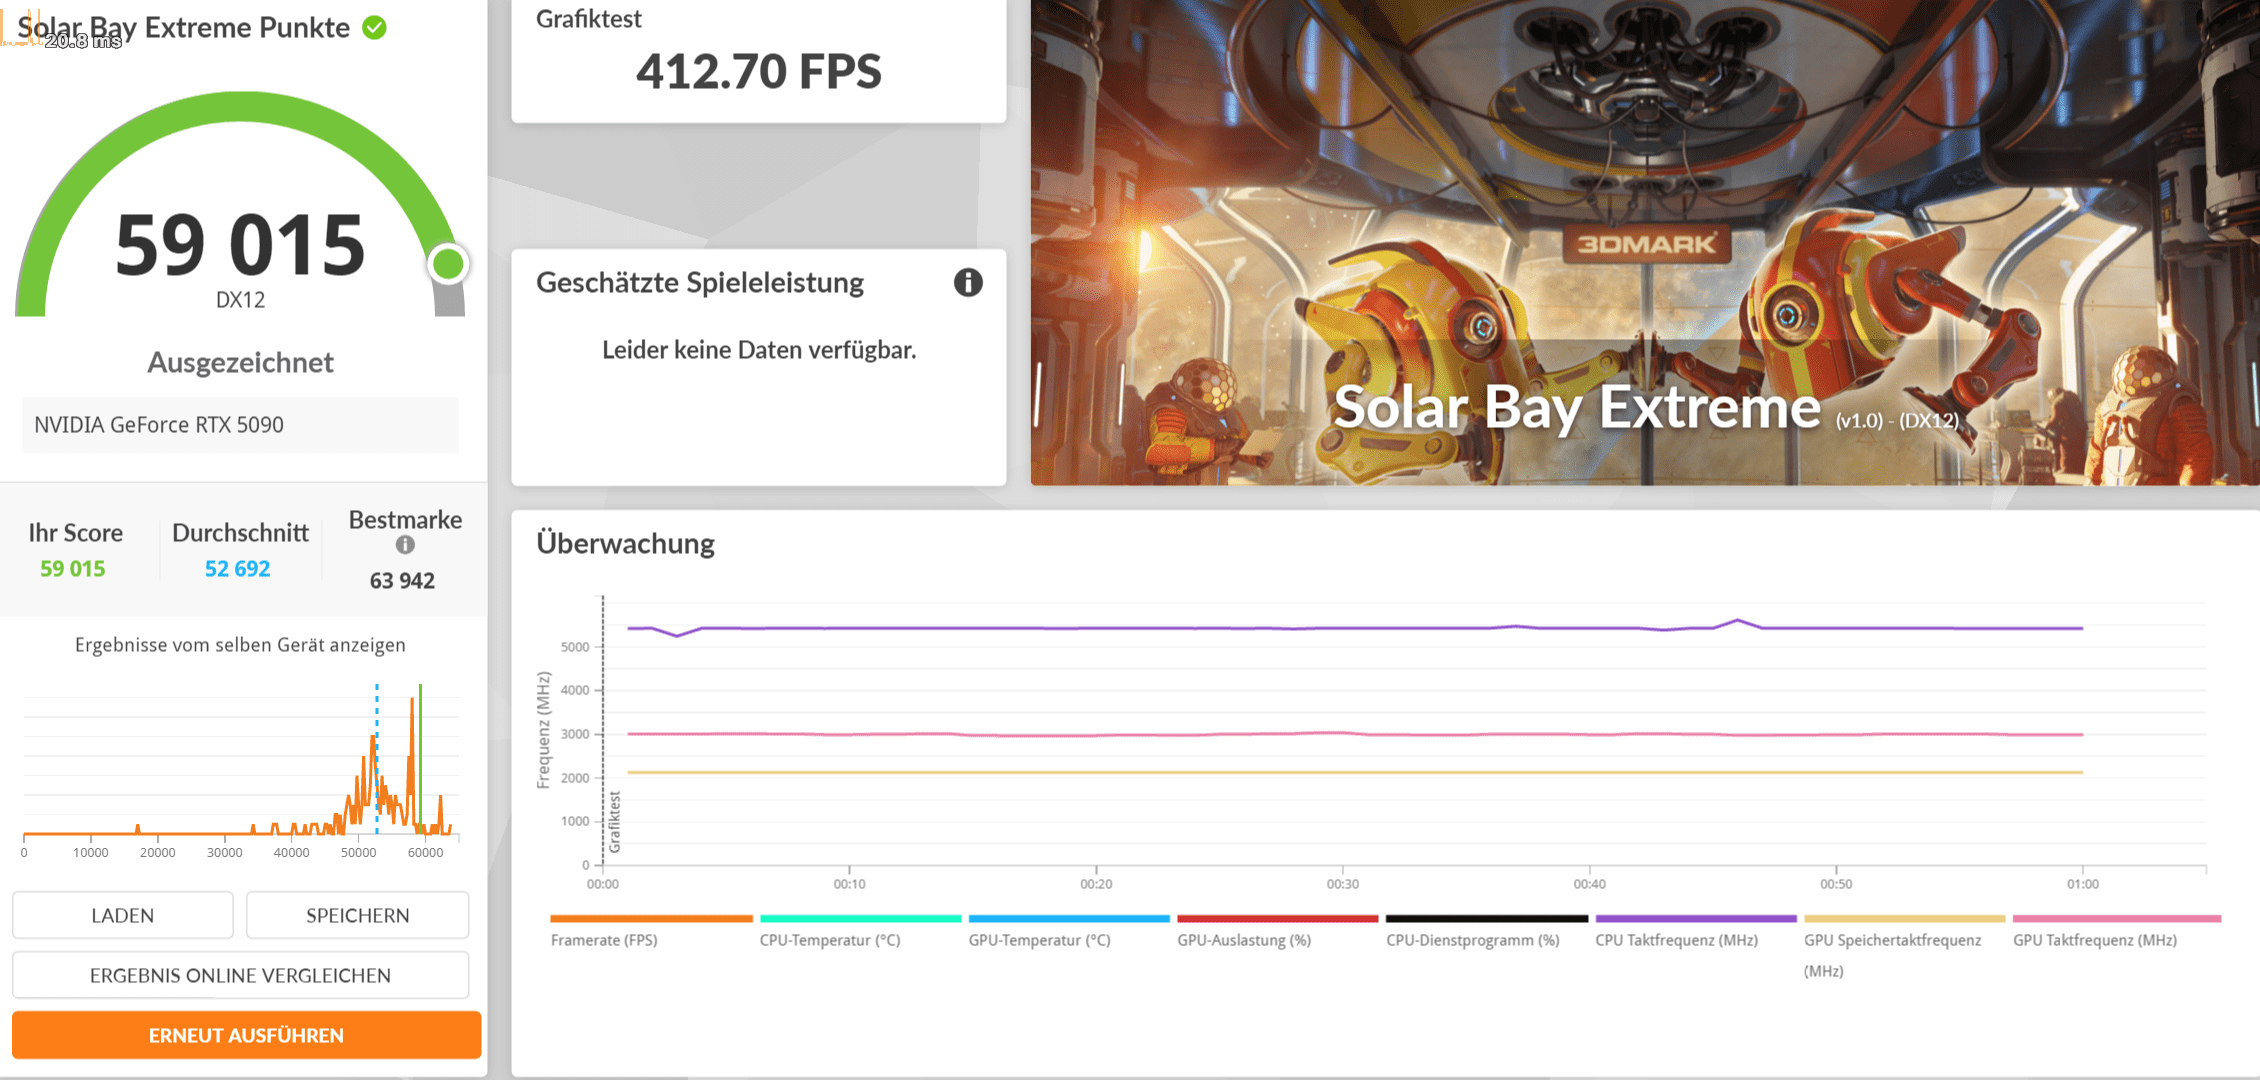Click ERGEBNIS ONLINE VERGLEICHEN

240,975
